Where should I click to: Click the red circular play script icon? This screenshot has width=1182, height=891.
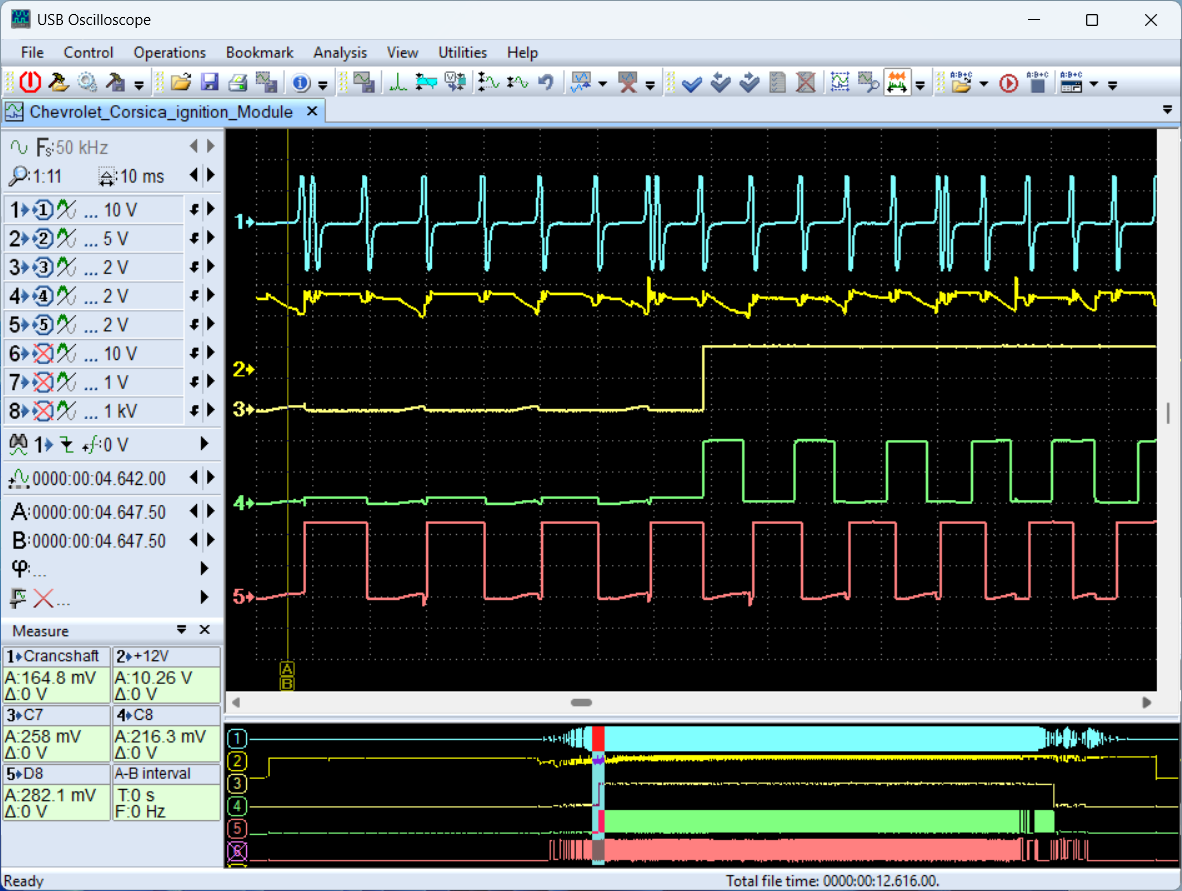pyautogui.click(x=1008, y=83)
